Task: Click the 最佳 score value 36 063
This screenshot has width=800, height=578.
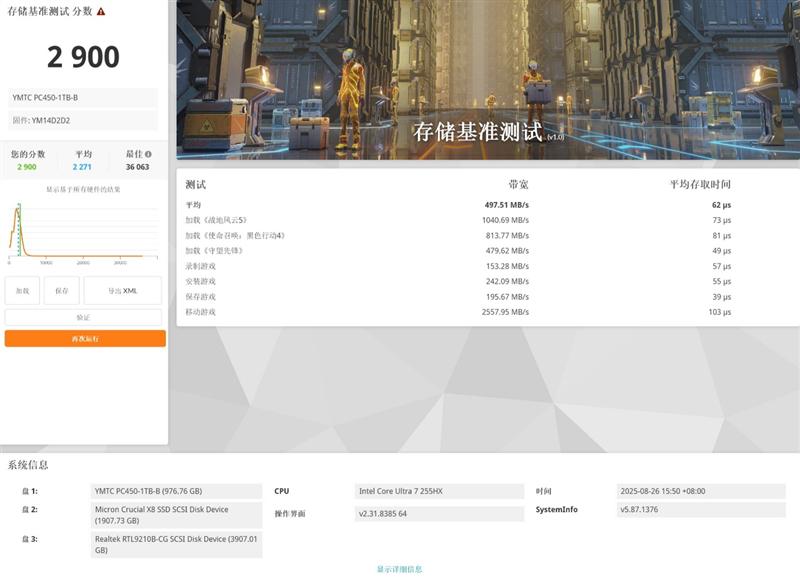Action: (x=137, y=167)
